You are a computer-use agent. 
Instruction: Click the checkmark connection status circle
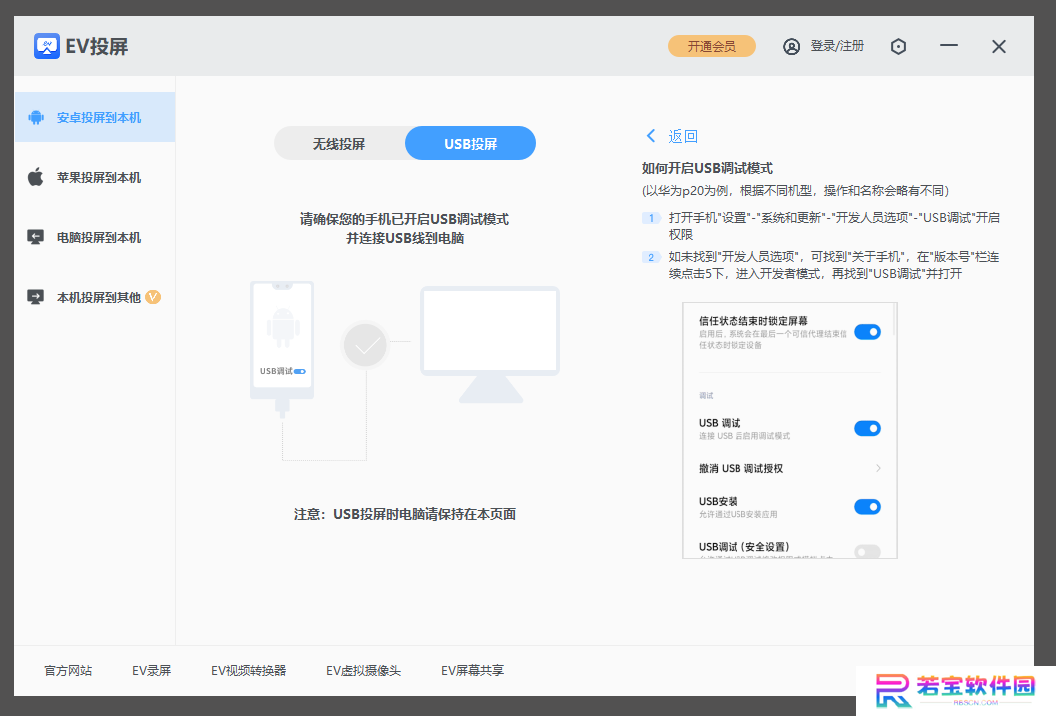click(x=366, y=345)
